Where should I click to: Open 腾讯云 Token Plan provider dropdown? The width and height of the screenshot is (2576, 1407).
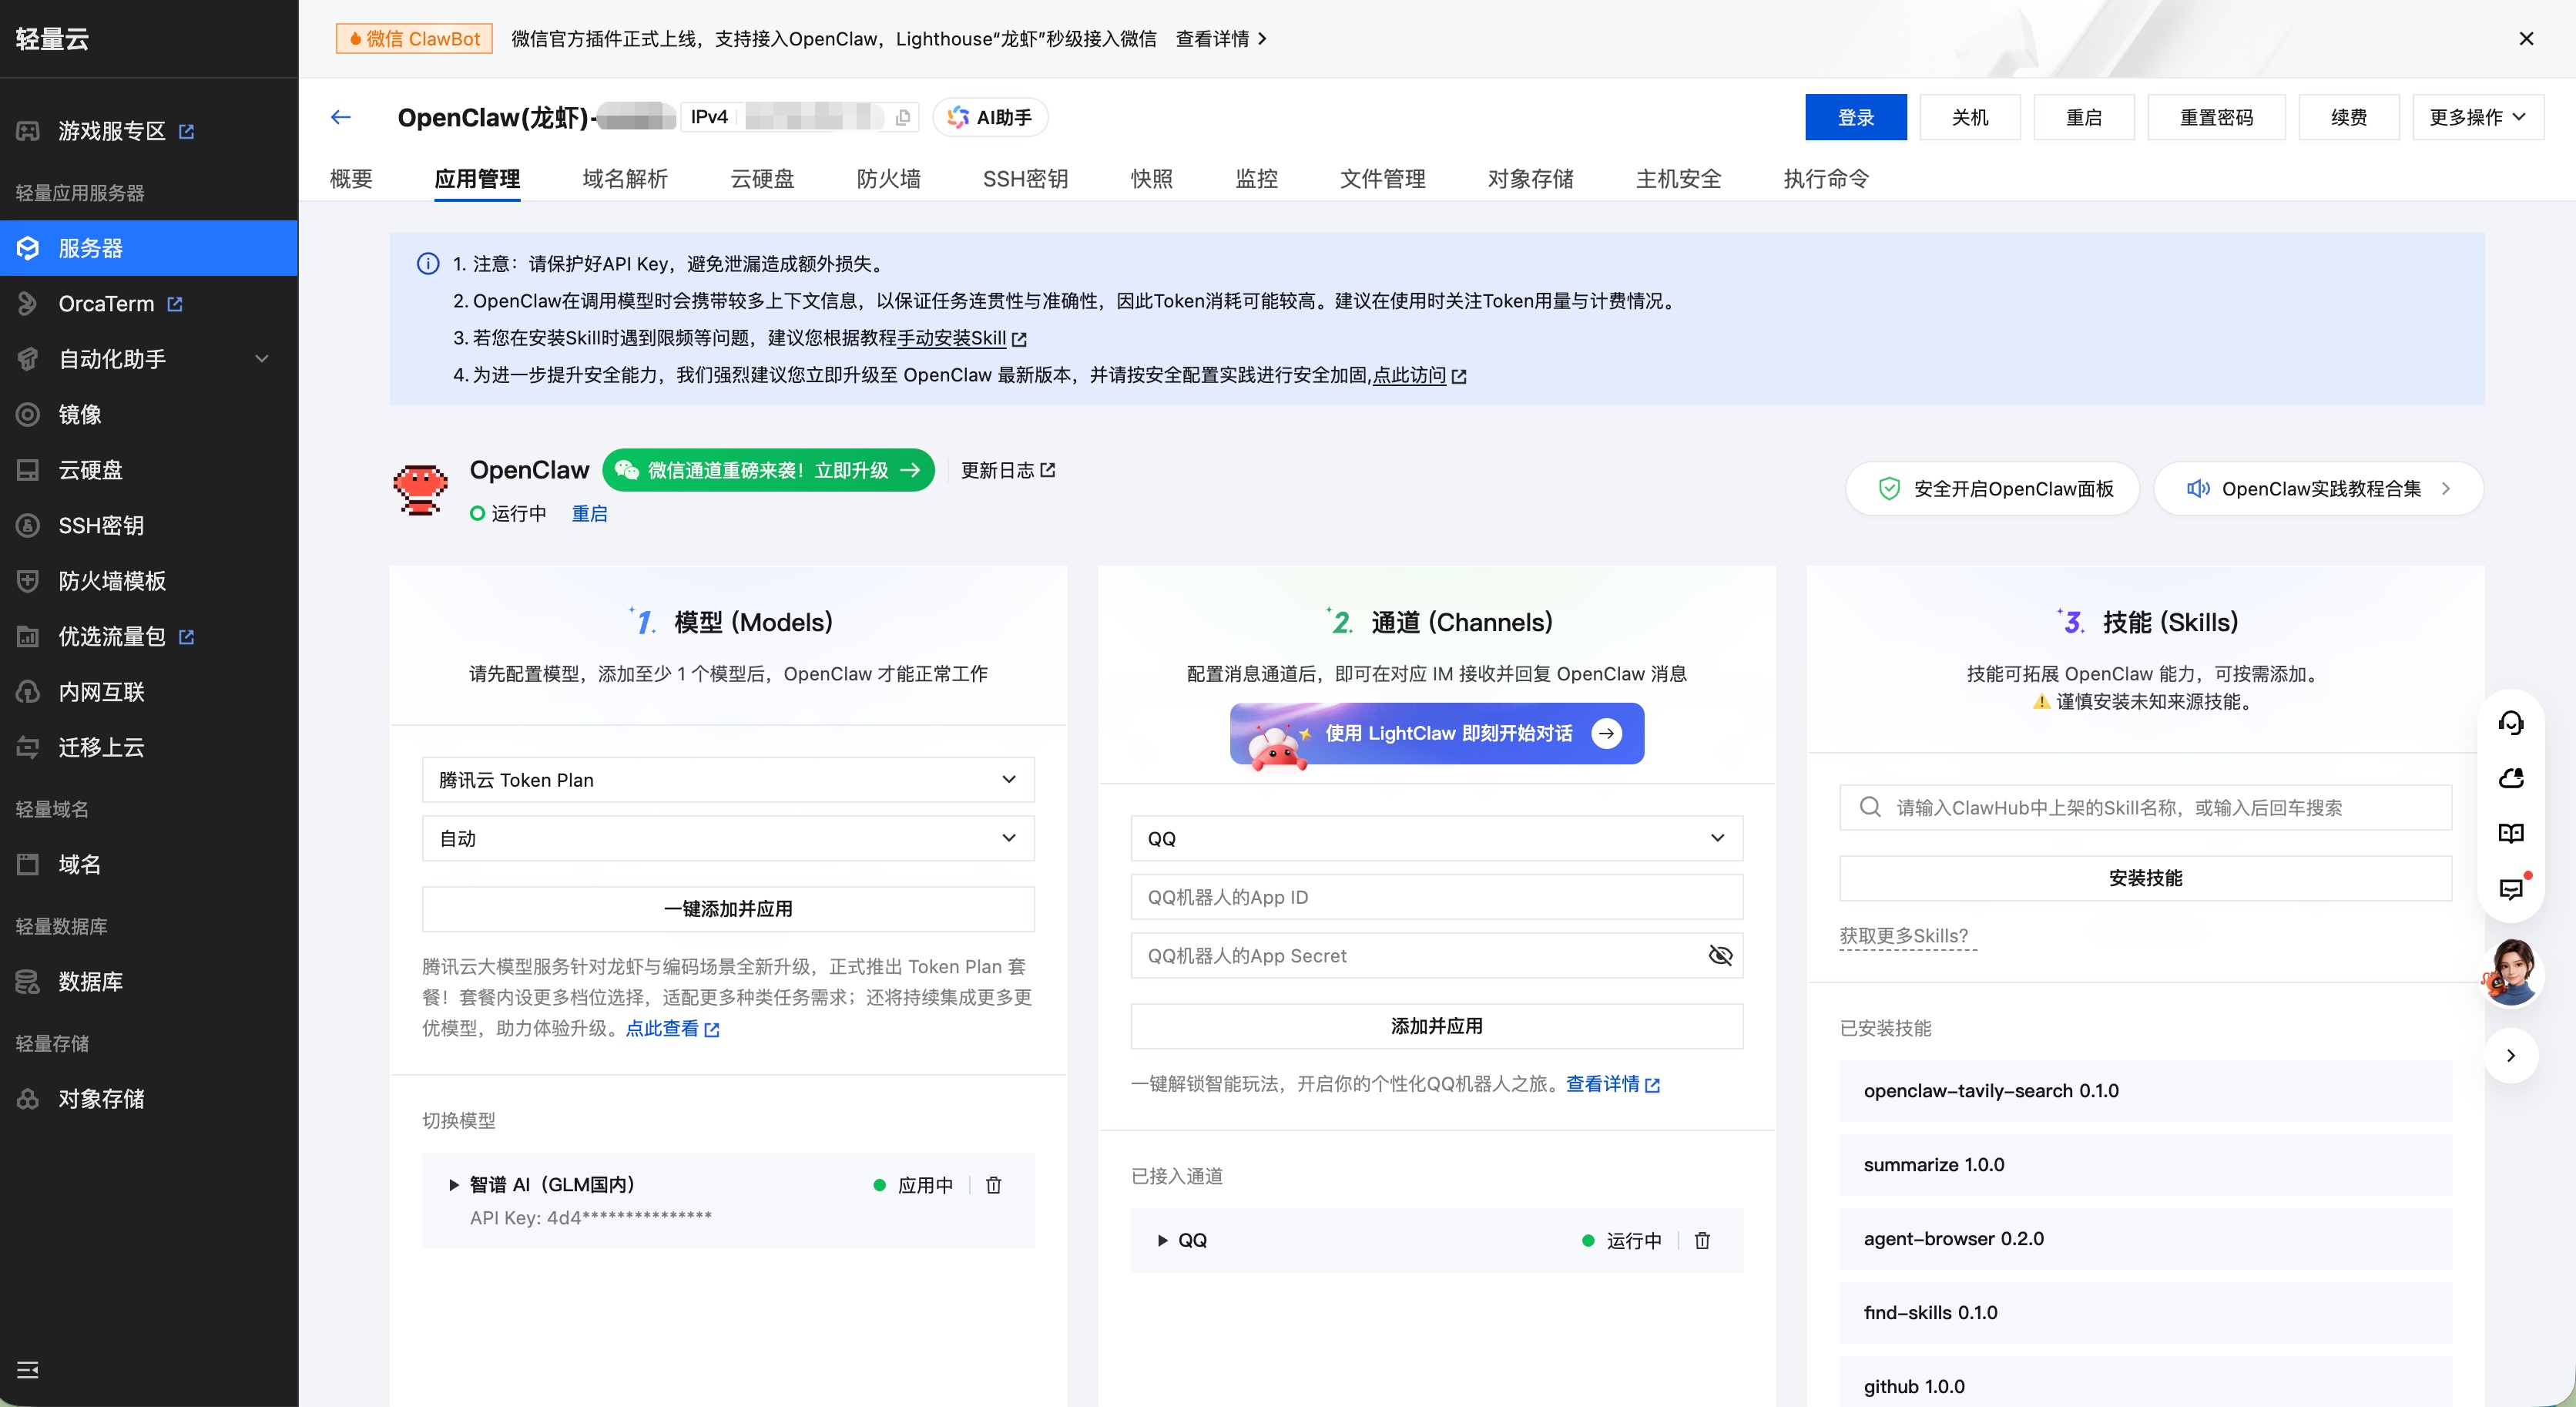(x=728, y=780)
